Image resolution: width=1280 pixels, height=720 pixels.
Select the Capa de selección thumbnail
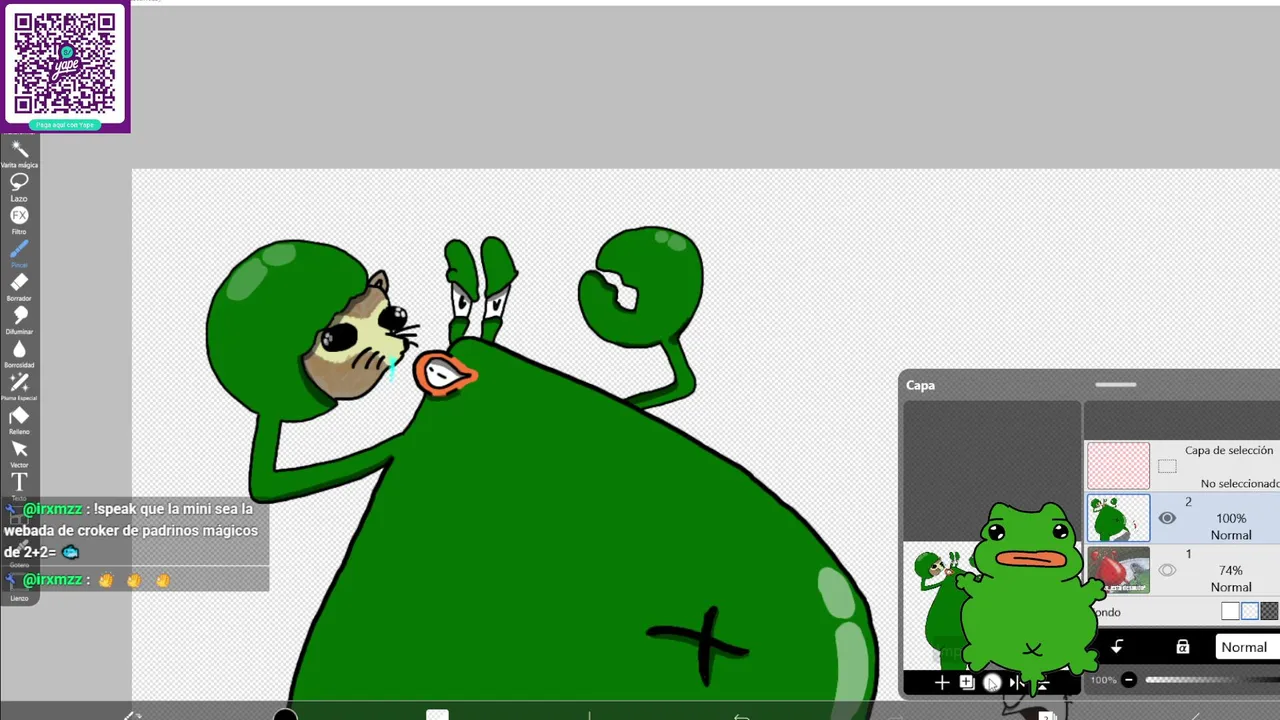pos(1118,466)
